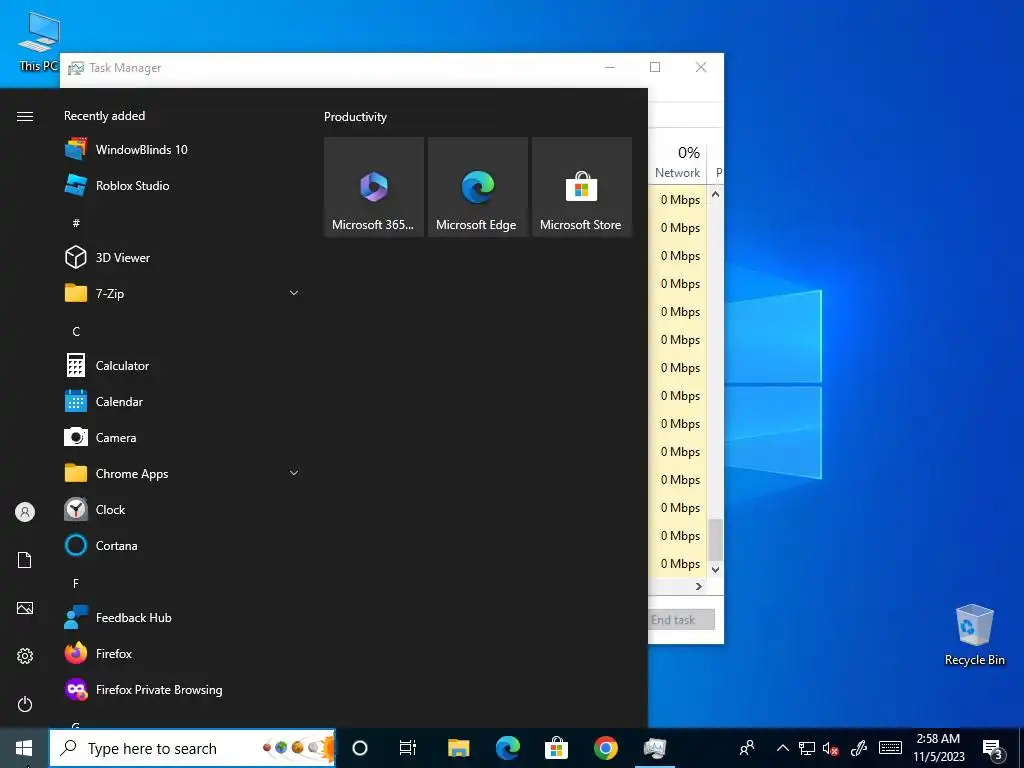Open the Clock app

tap(183, 509)
